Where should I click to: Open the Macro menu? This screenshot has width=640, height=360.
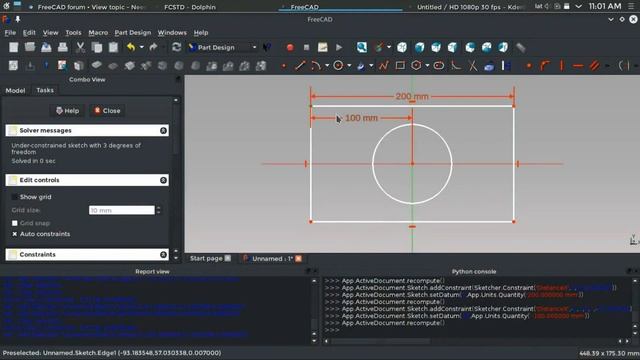(98, 33)
